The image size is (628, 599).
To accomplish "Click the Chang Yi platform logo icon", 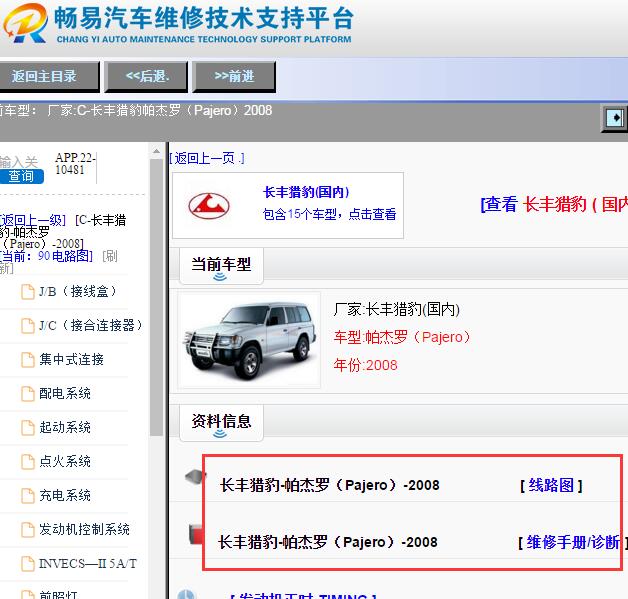I will point(26,23).
